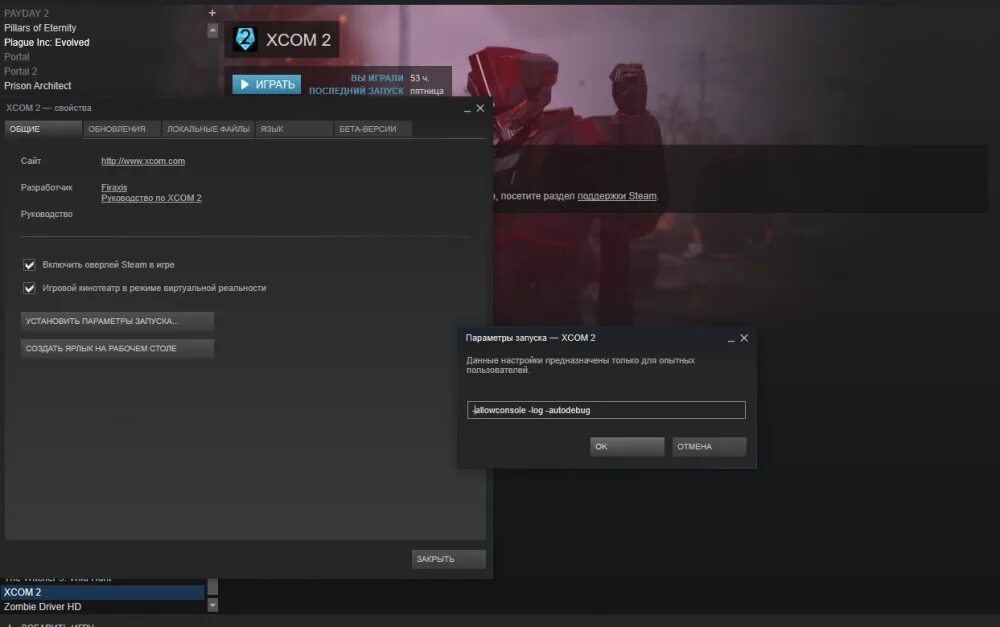Select XCOM 2 in library list
Screen dimensions: 1000x627
pos(102,593)
